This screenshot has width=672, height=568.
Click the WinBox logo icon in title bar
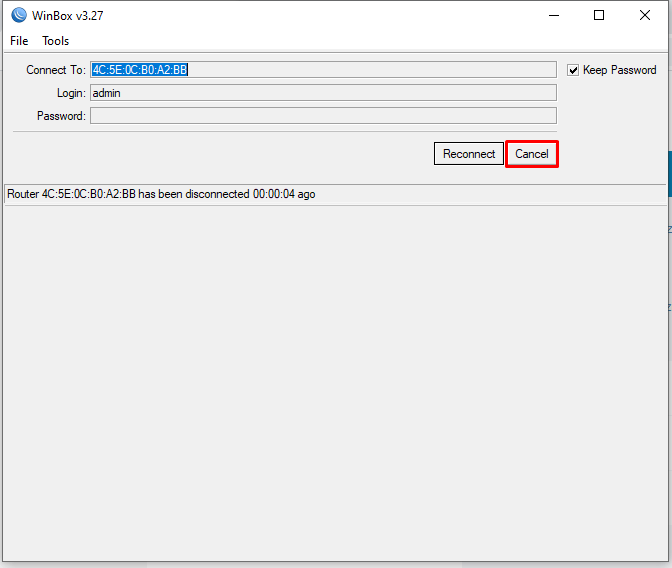19,15
